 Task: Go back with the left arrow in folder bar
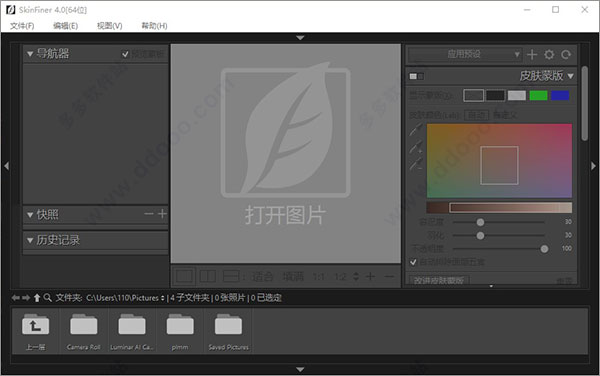[16, 298]
